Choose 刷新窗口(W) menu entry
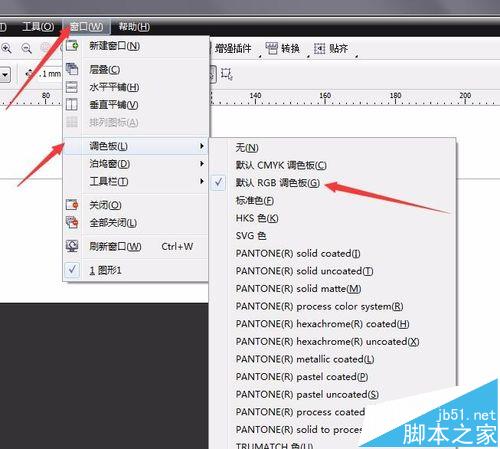This screenshot has height=449, width=500. click(x=115, y=247)
